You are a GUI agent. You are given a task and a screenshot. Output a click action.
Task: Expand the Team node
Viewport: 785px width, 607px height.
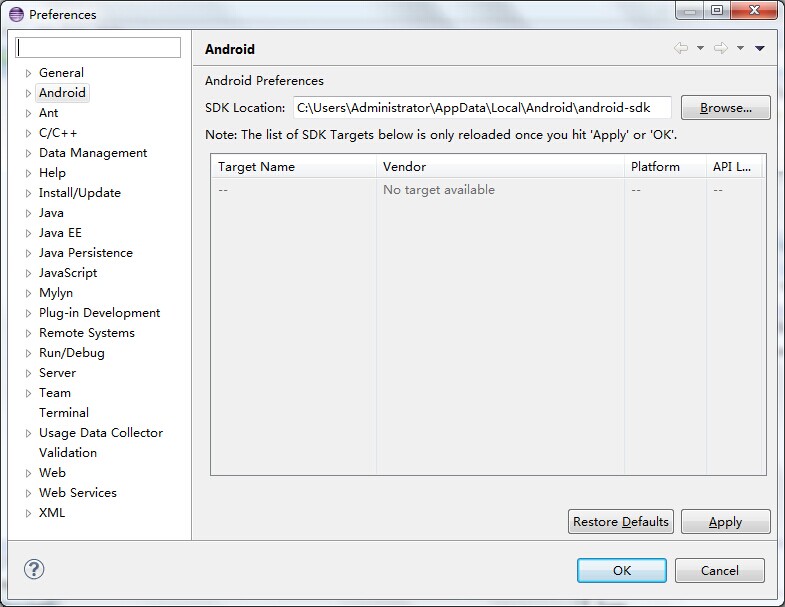pyautogui.click(x=29, y=394)
